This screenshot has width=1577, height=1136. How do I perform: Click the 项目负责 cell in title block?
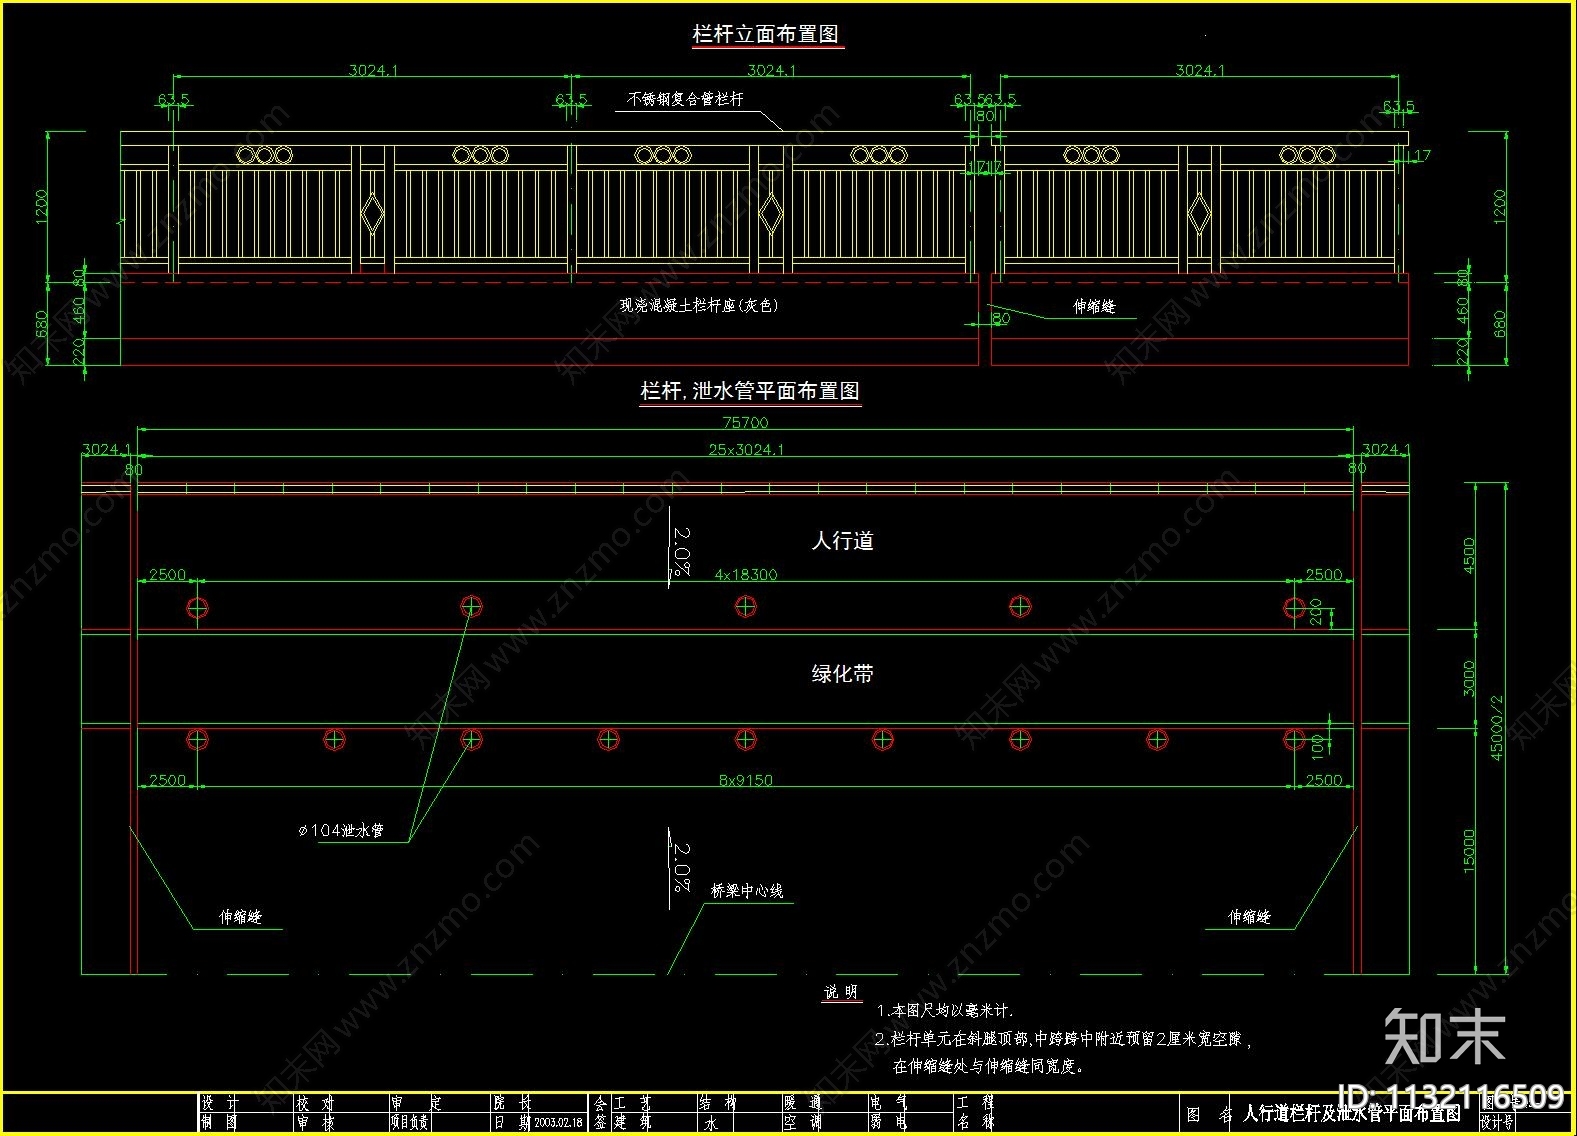point(410,1123)
